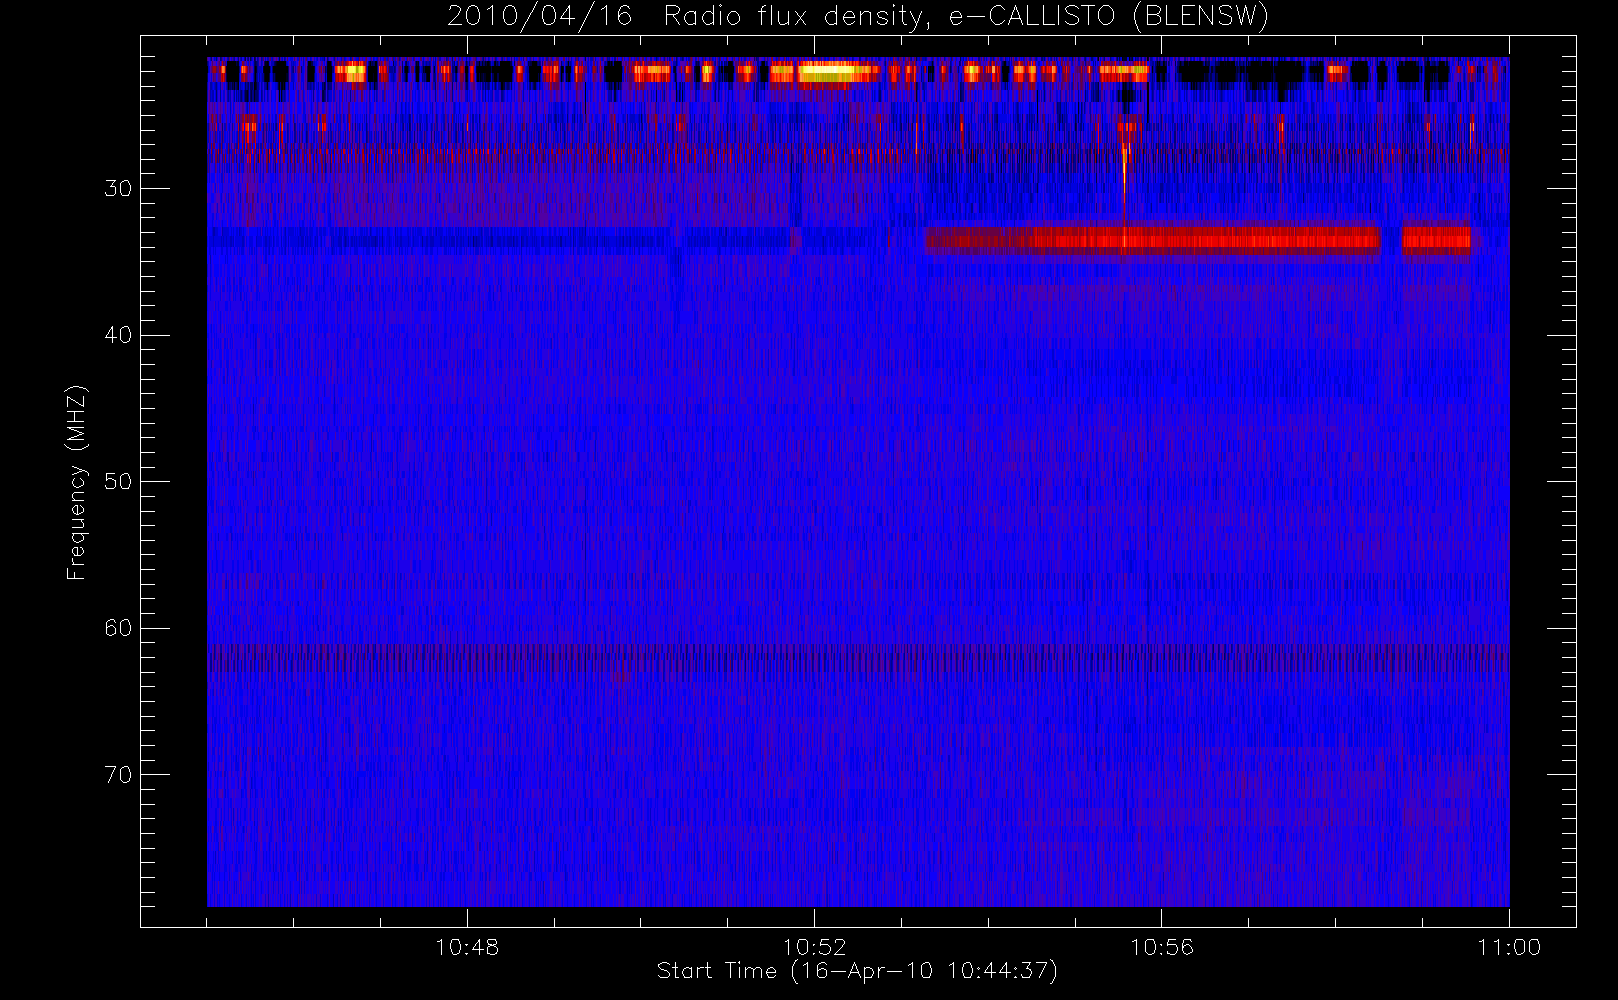1618x1000 pixels.
Task: Click the long red emission band near 33 MHz
Action: [x=1152, y=239]
